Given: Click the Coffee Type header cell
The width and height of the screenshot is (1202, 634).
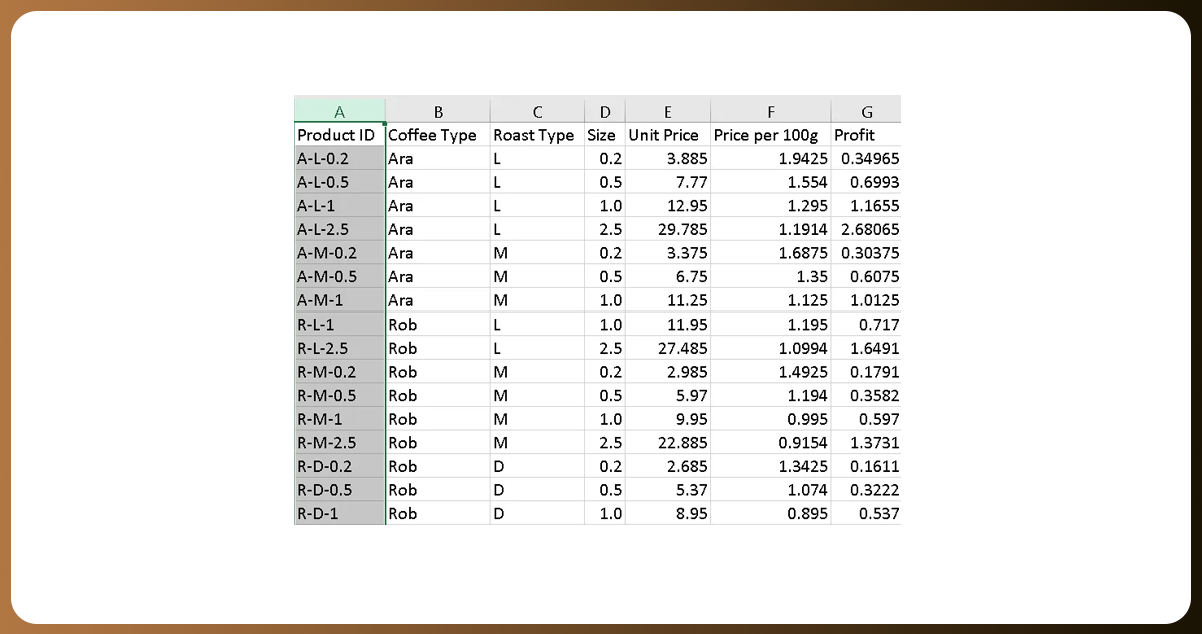Looking at the screenshot, I should coord(437,135).
